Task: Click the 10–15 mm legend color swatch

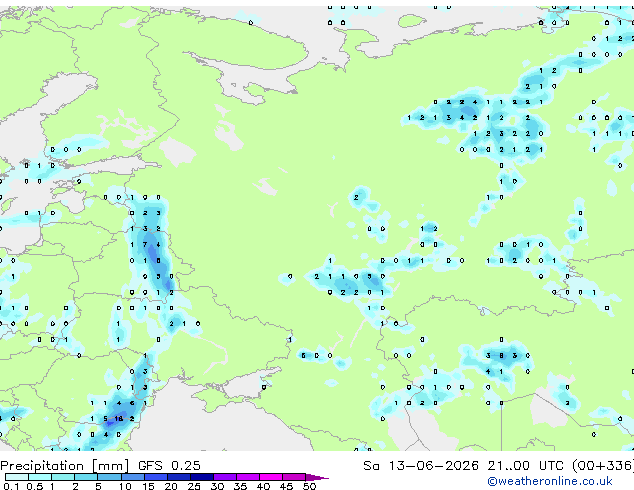Action: tap(132, 477)
